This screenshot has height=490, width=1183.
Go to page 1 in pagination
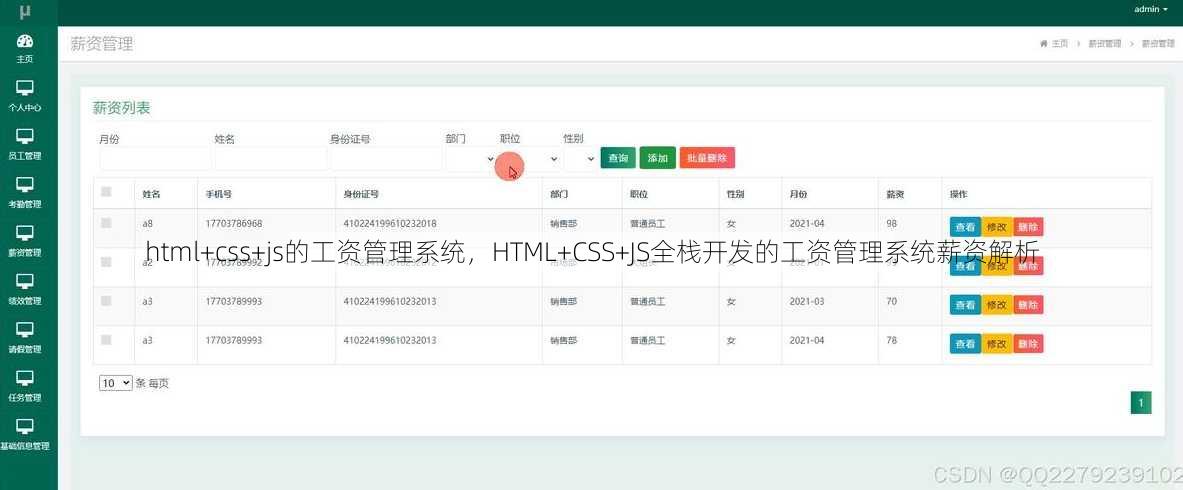point(1141,403)
